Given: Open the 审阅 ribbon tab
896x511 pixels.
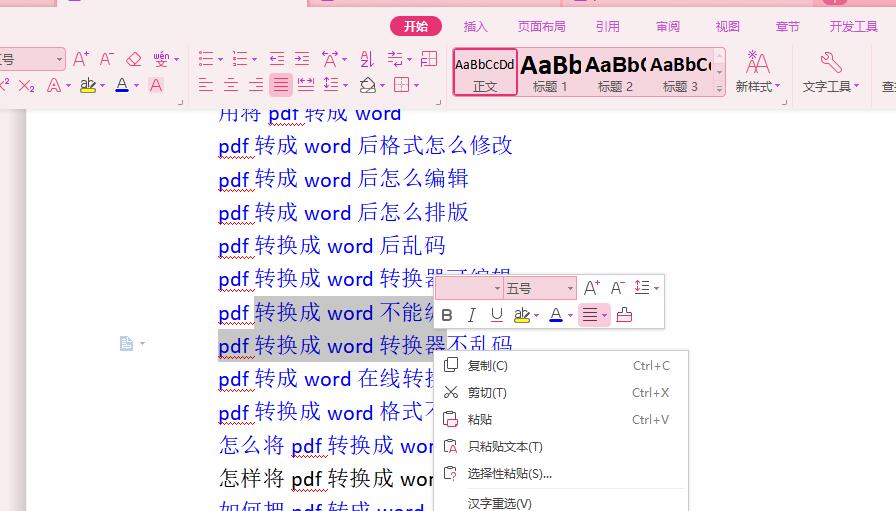Looking at the screenshot, I should click(x=667, y=26).
